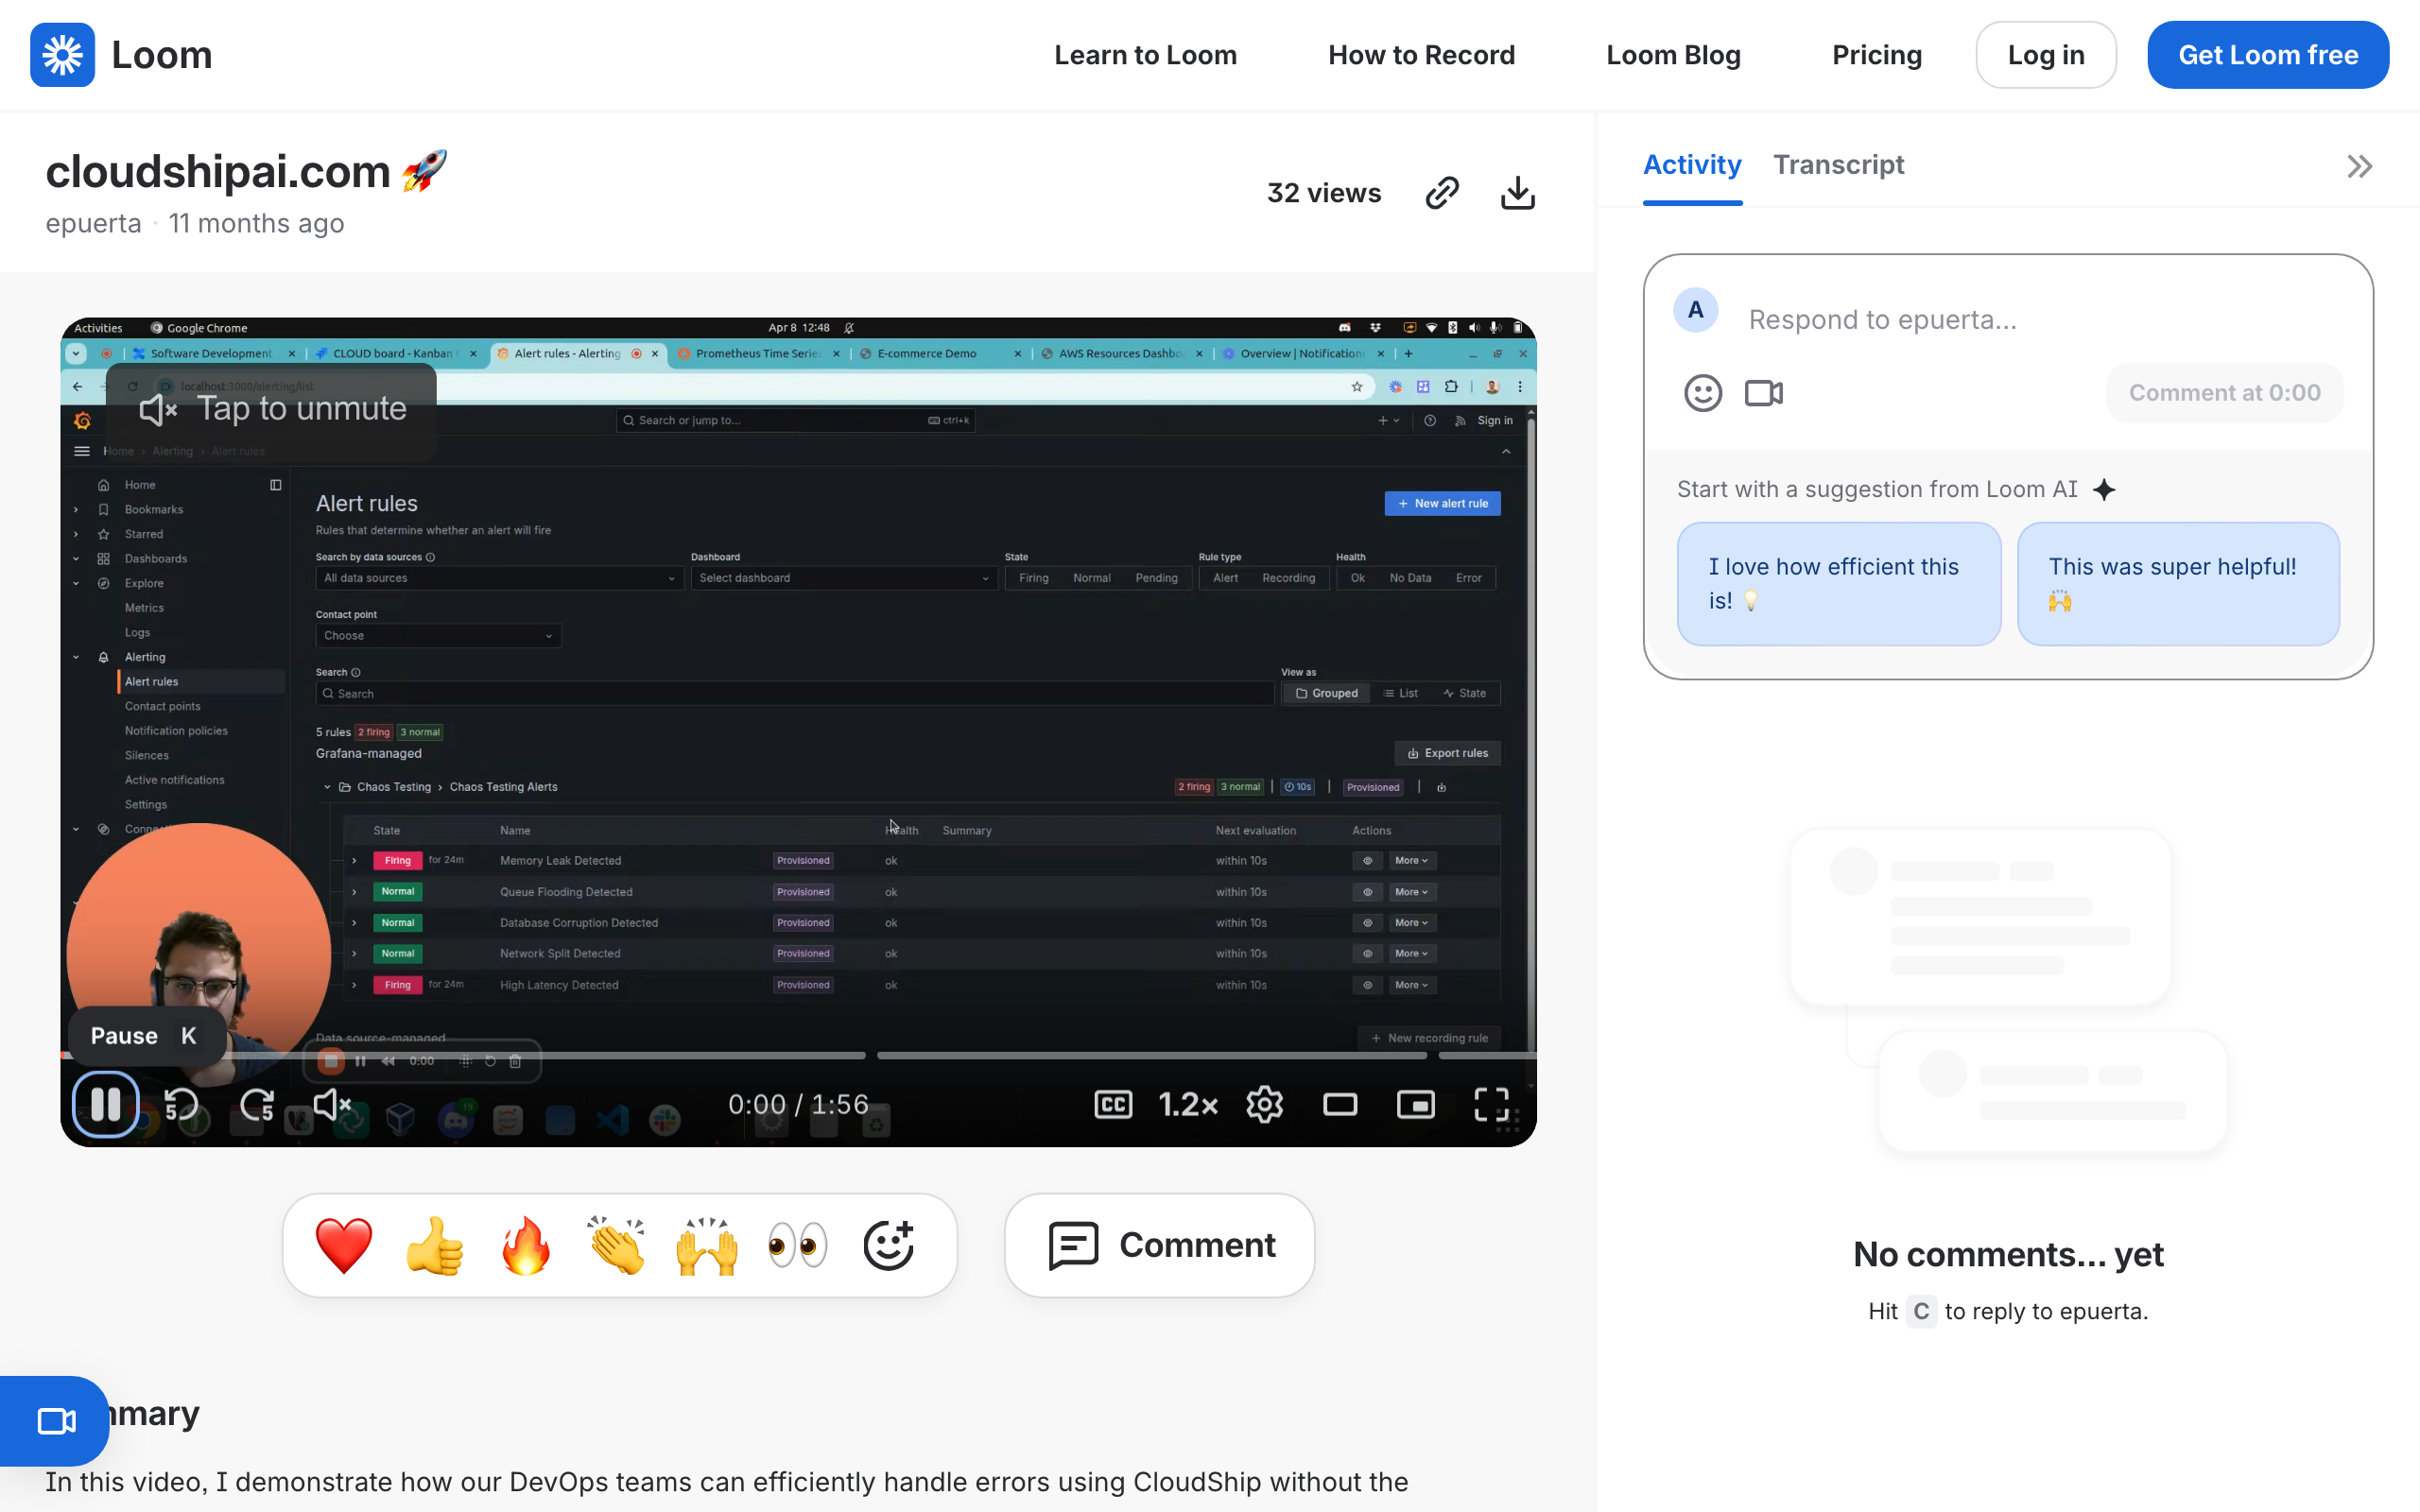Record a video comment icon
The image size is (2420, 1512).
pos(1763,393)
